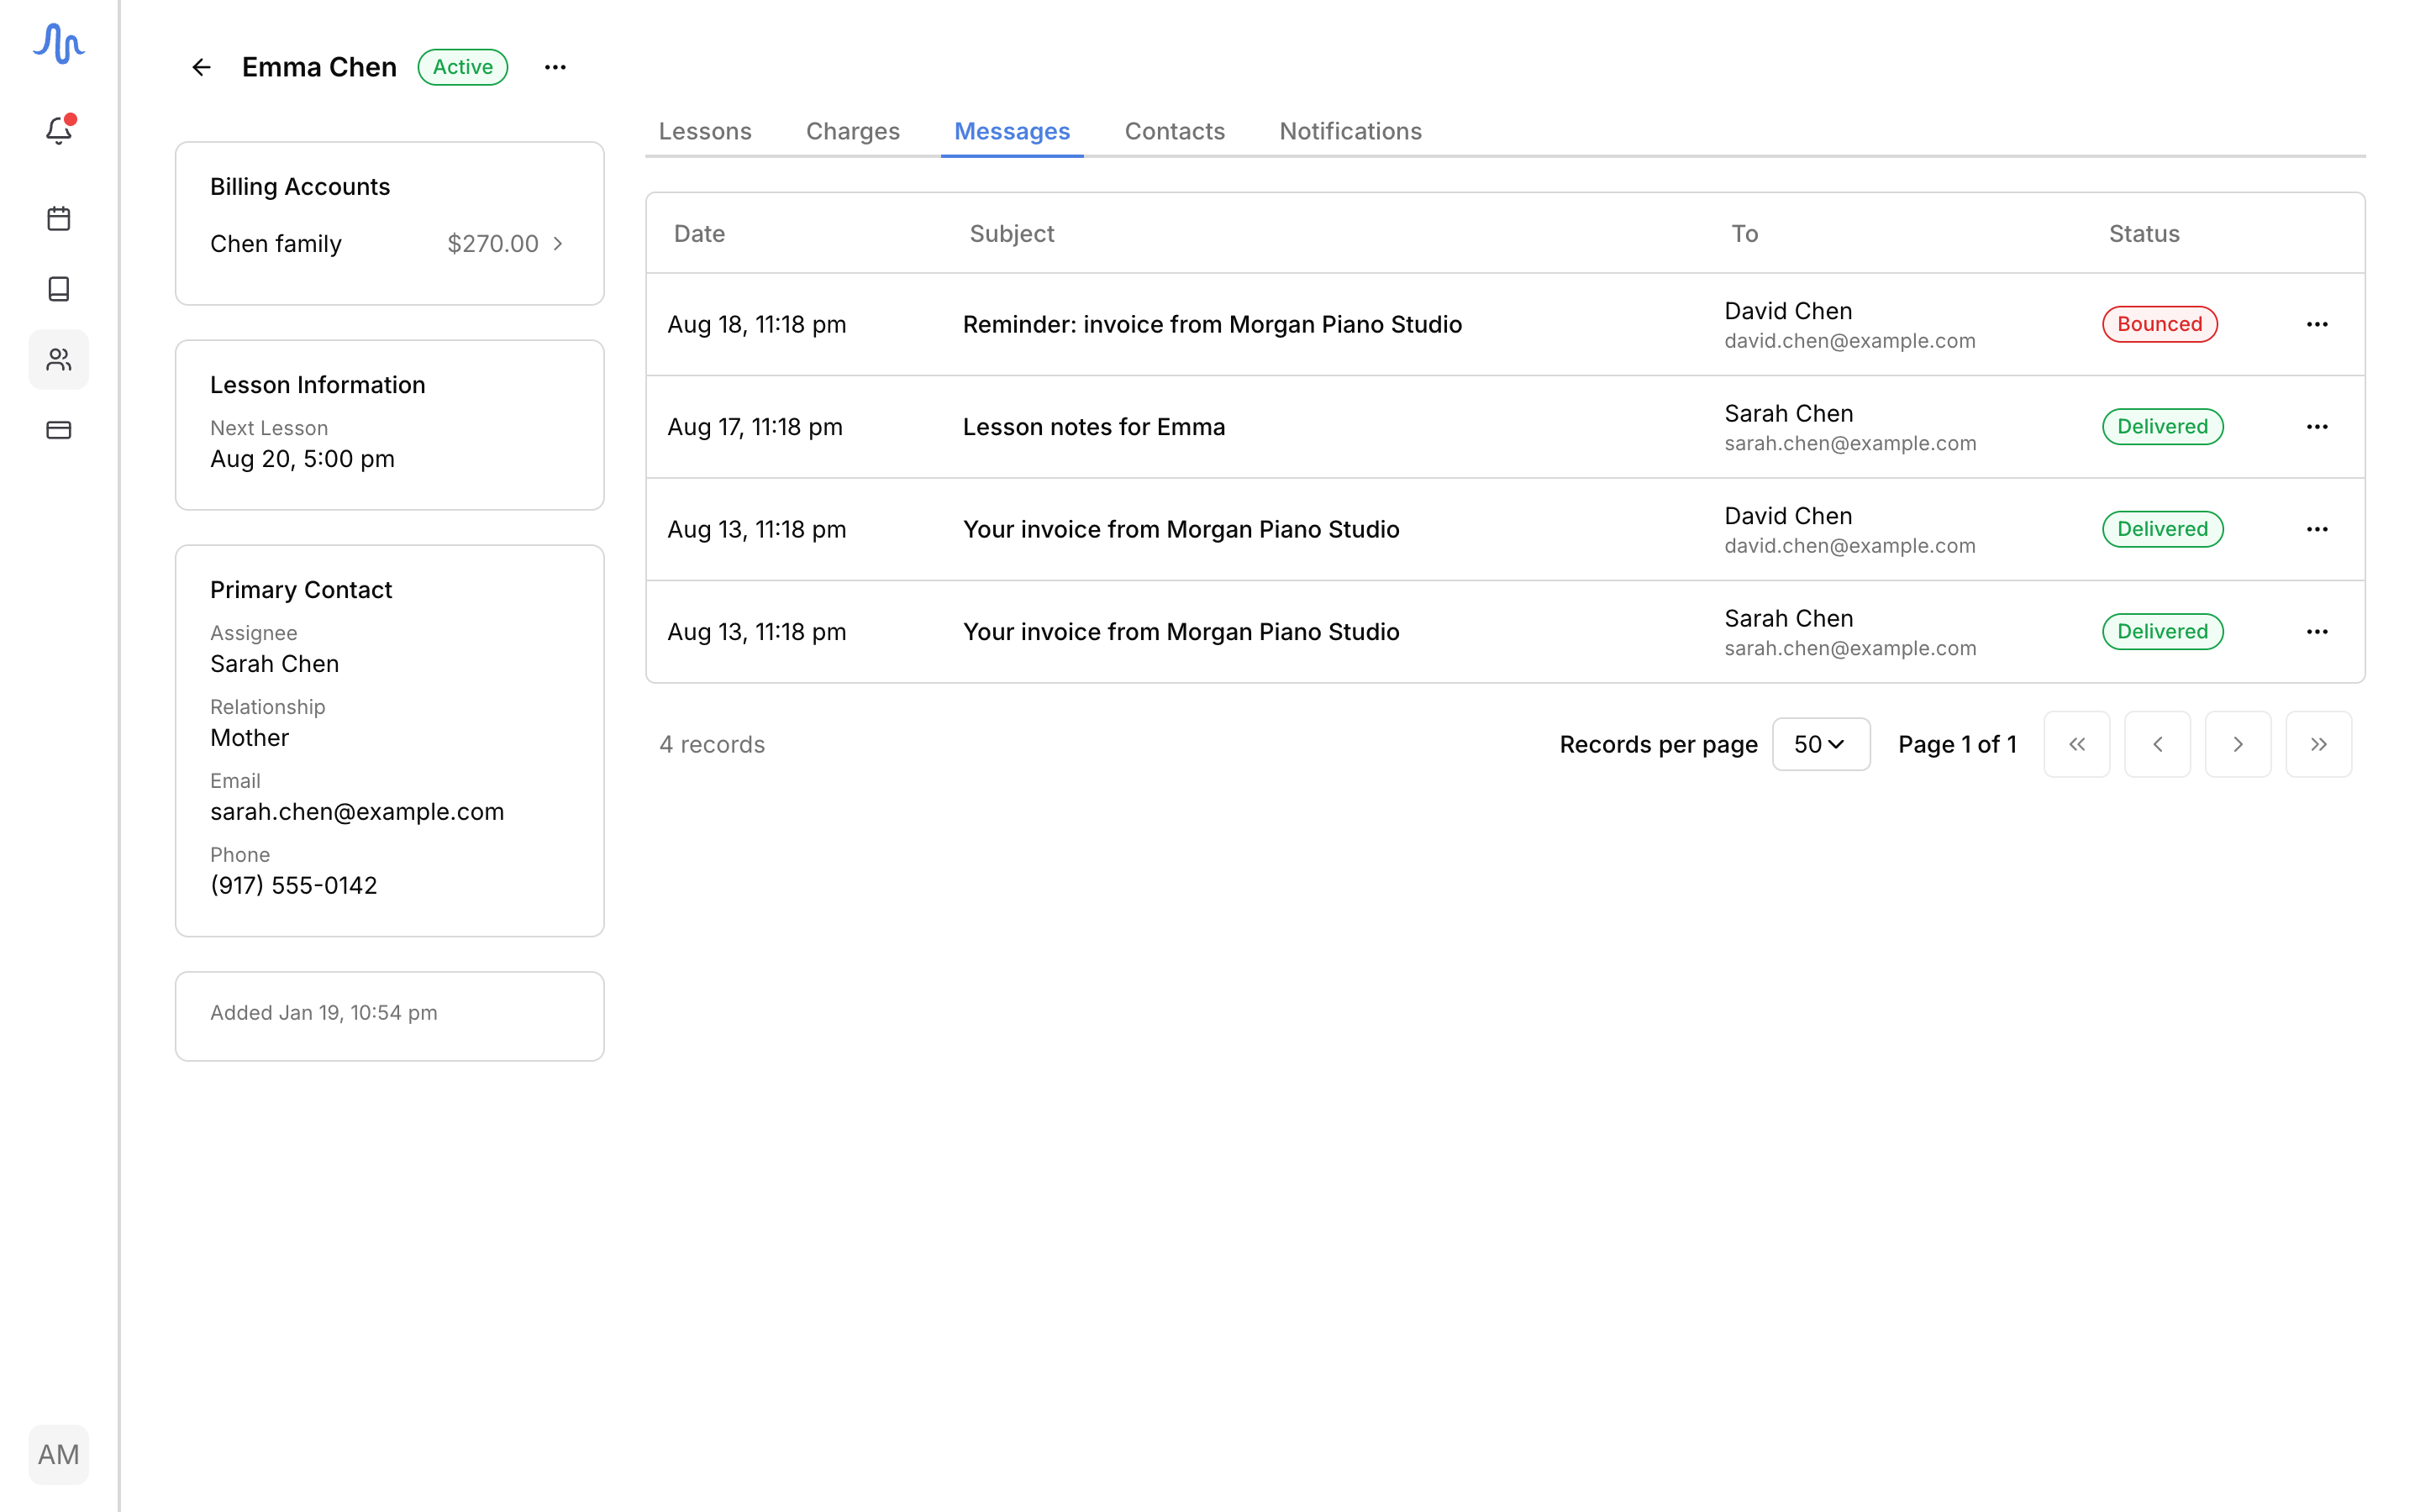Screen dimensions: 2420x1512
Task: Click David Chen recipient on Bounced row
Action: [1788, 311]
